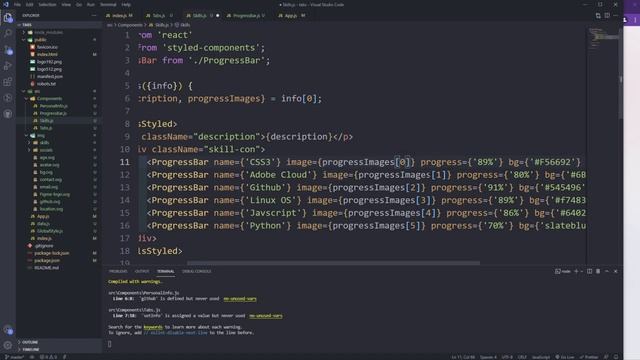Open the editor More Actions ellipsis
Image resolution: width=640 pixels, height=360 pixels.
(x=616, y=16)
